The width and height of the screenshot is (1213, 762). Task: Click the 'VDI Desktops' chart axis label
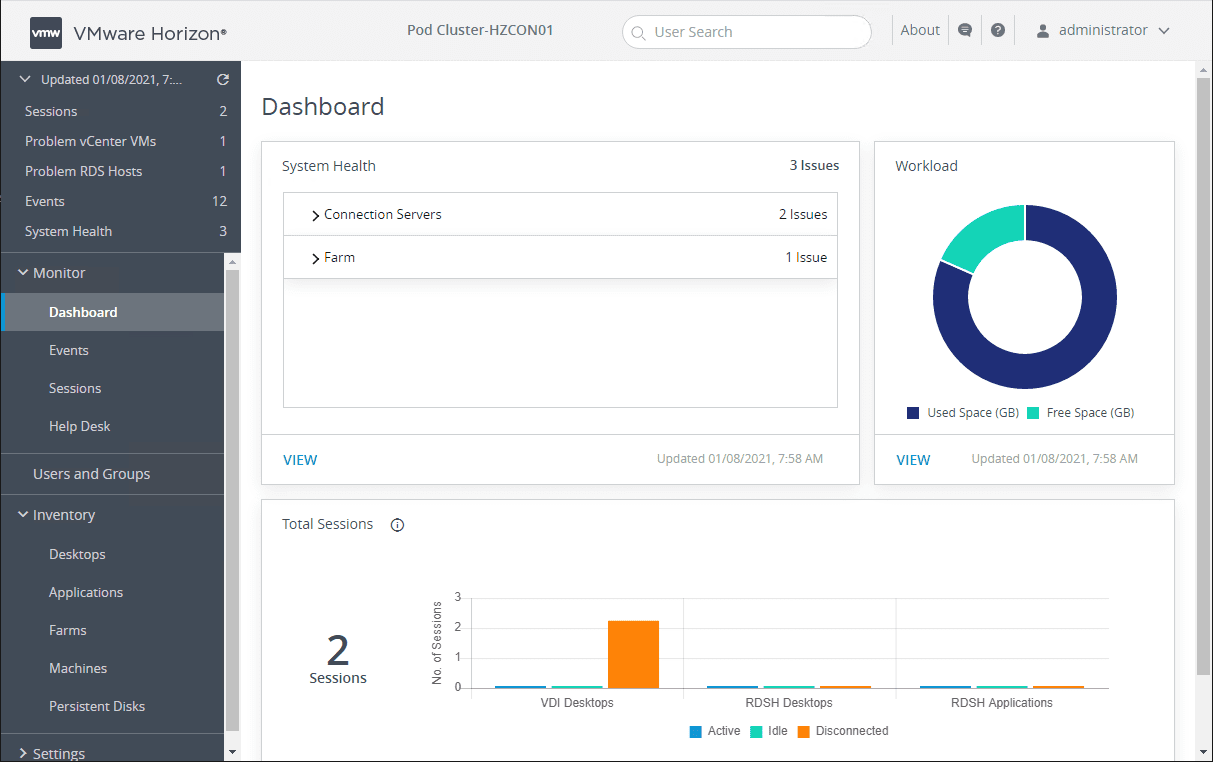tap(577, 703)
